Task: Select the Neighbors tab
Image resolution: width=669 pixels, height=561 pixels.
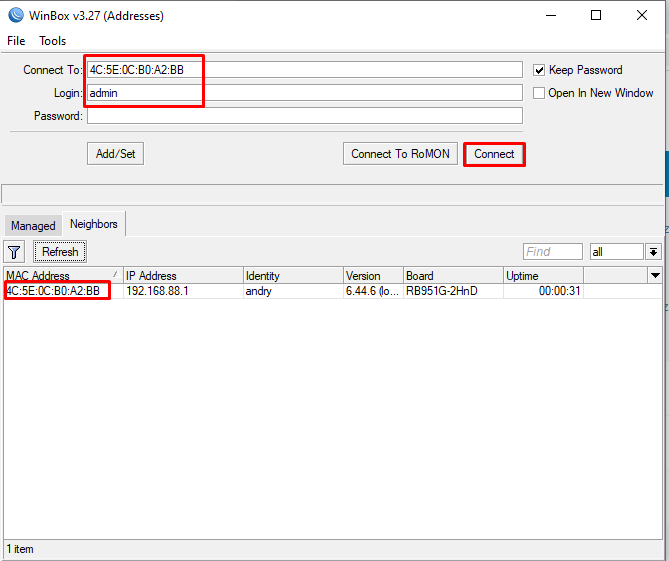Action: pos(93,225)
